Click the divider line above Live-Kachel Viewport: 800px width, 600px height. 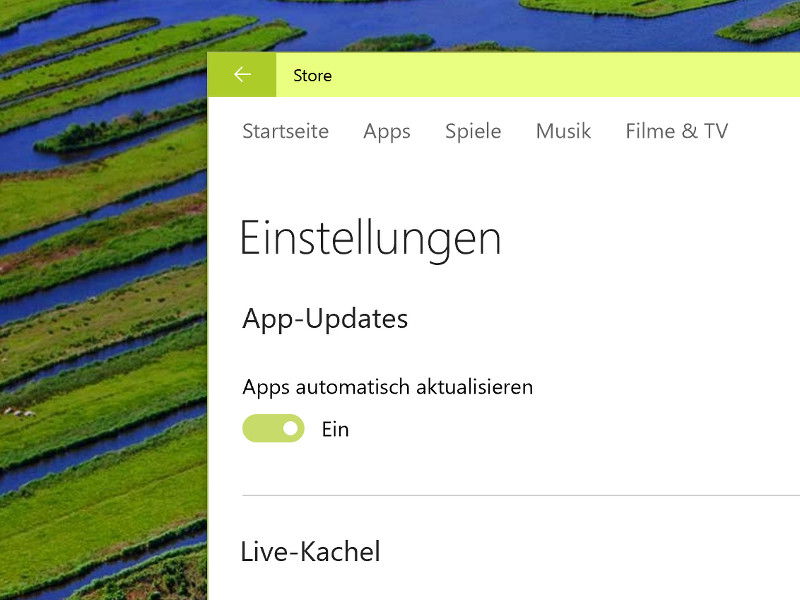(521, 495)
